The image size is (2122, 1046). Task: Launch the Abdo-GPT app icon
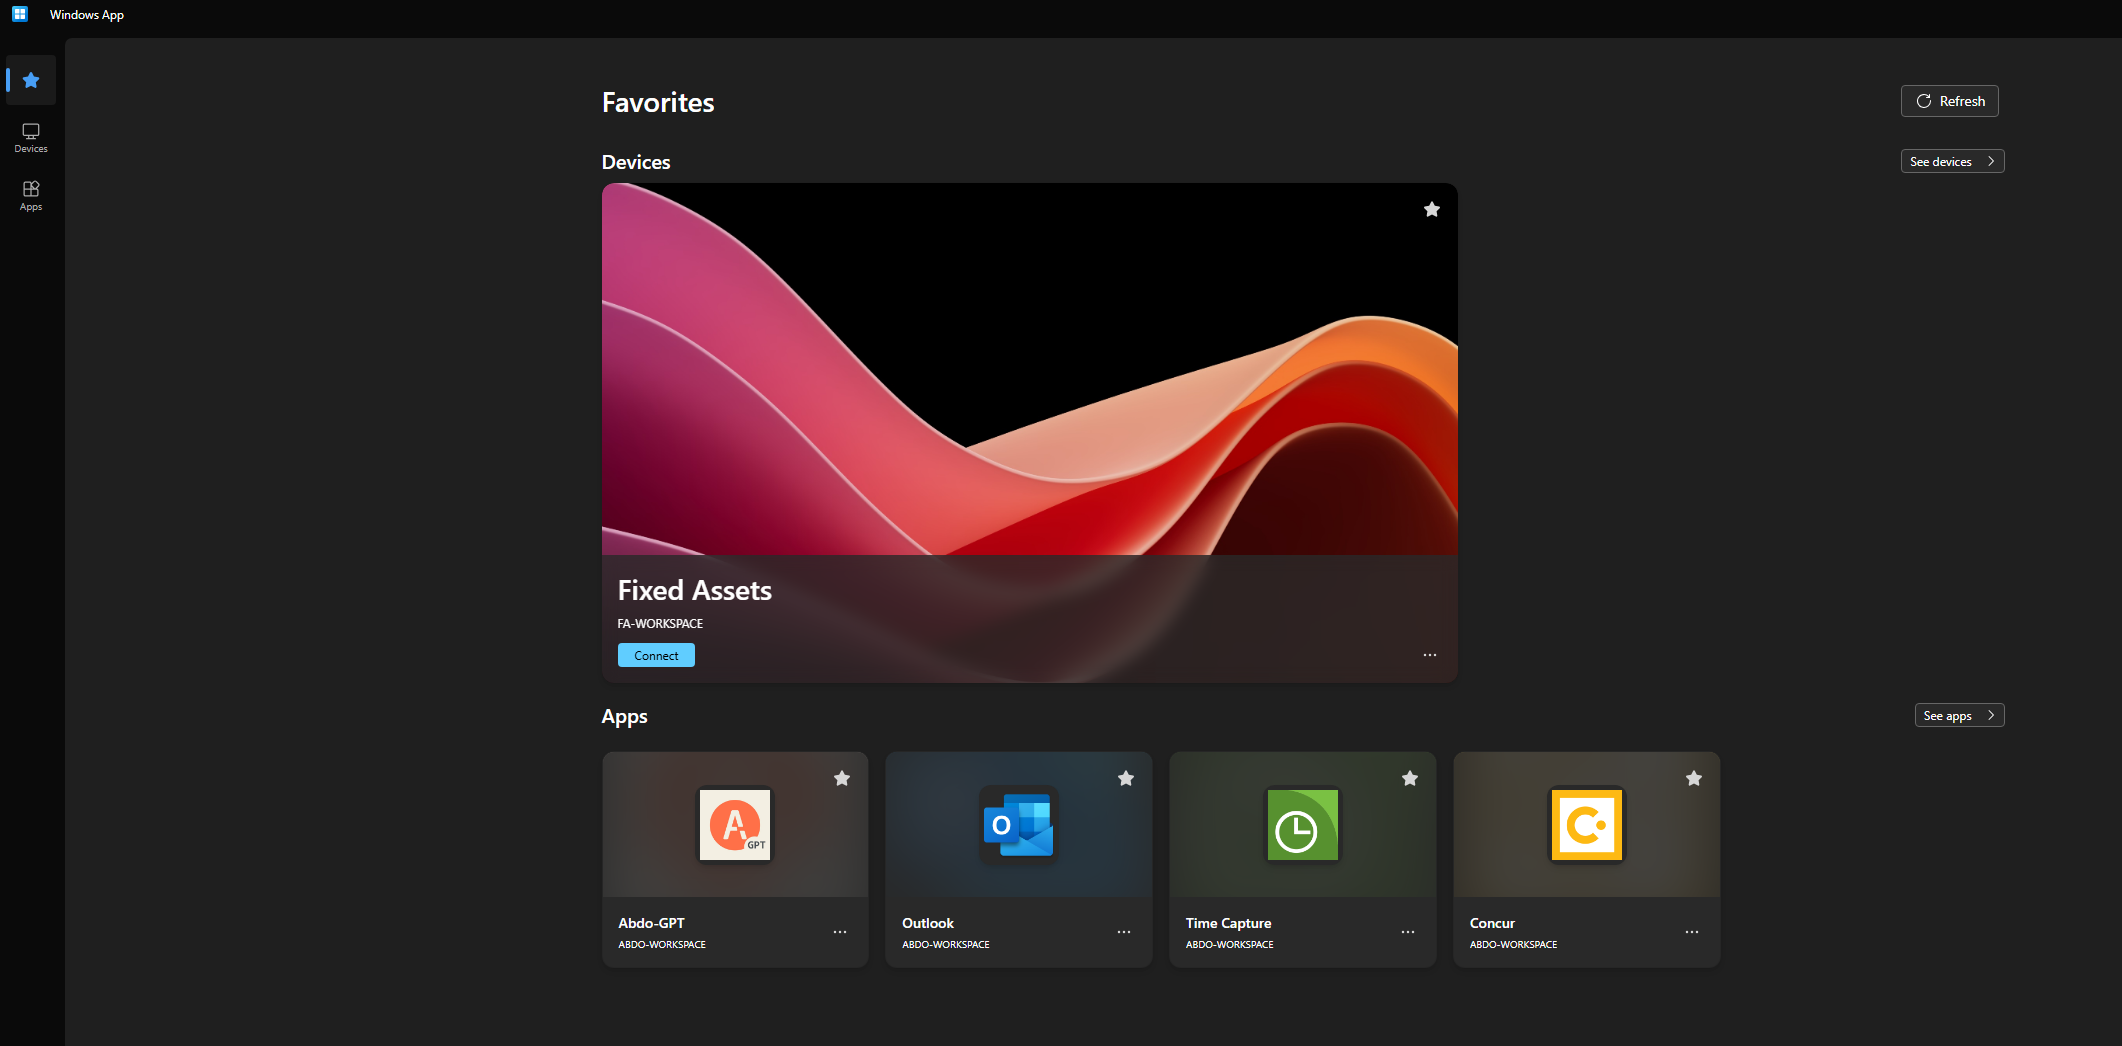735,825
